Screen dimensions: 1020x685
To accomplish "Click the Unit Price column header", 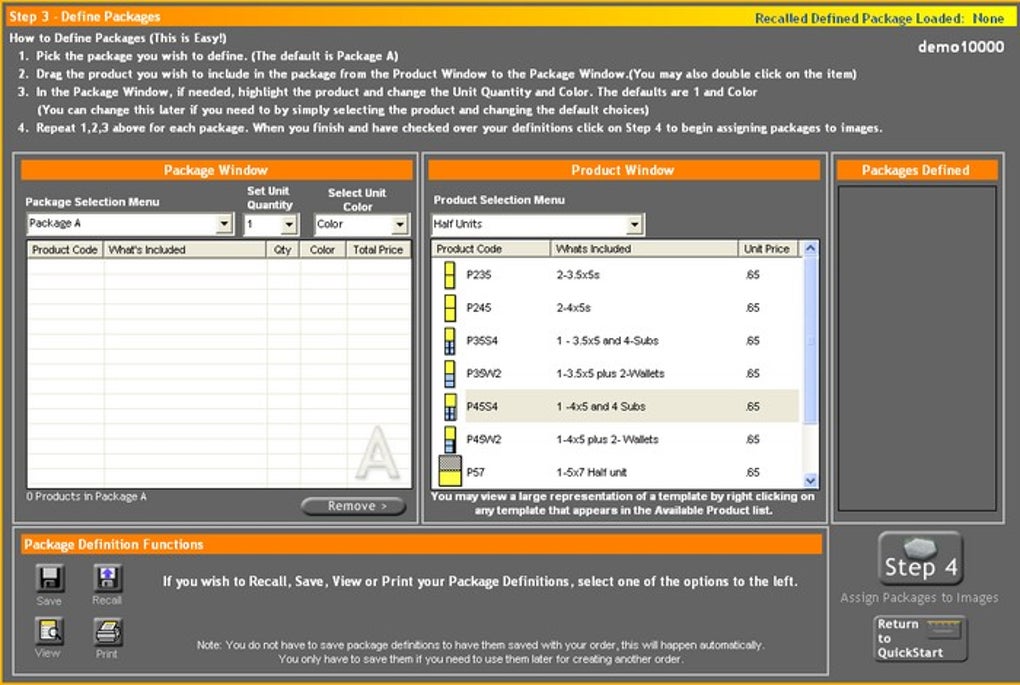I will tap(766, 248).
